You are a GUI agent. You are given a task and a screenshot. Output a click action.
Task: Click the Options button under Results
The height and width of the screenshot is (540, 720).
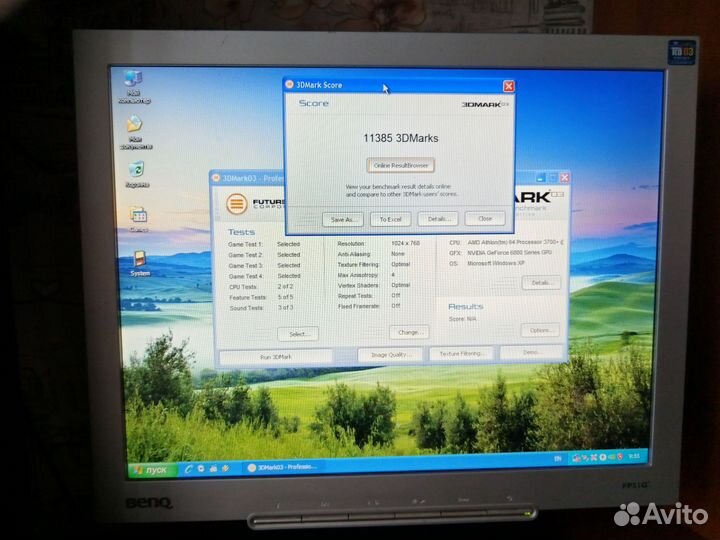540,330
